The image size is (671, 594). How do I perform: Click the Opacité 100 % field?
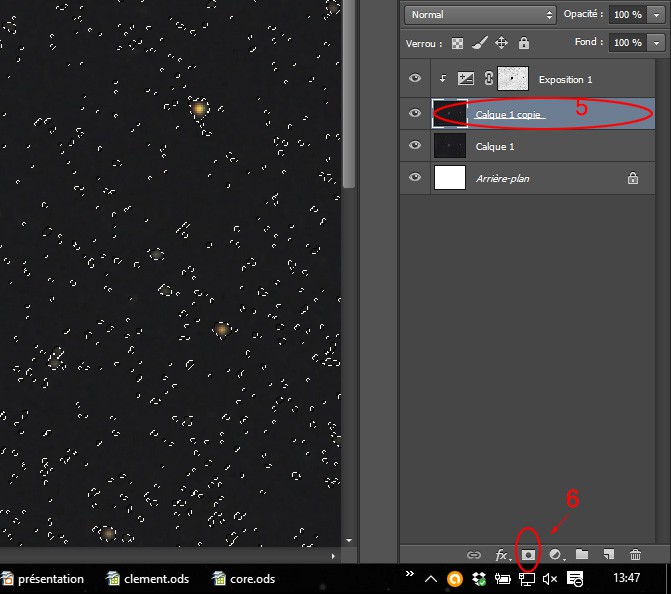pyautogui.click(x=628, y=15)
